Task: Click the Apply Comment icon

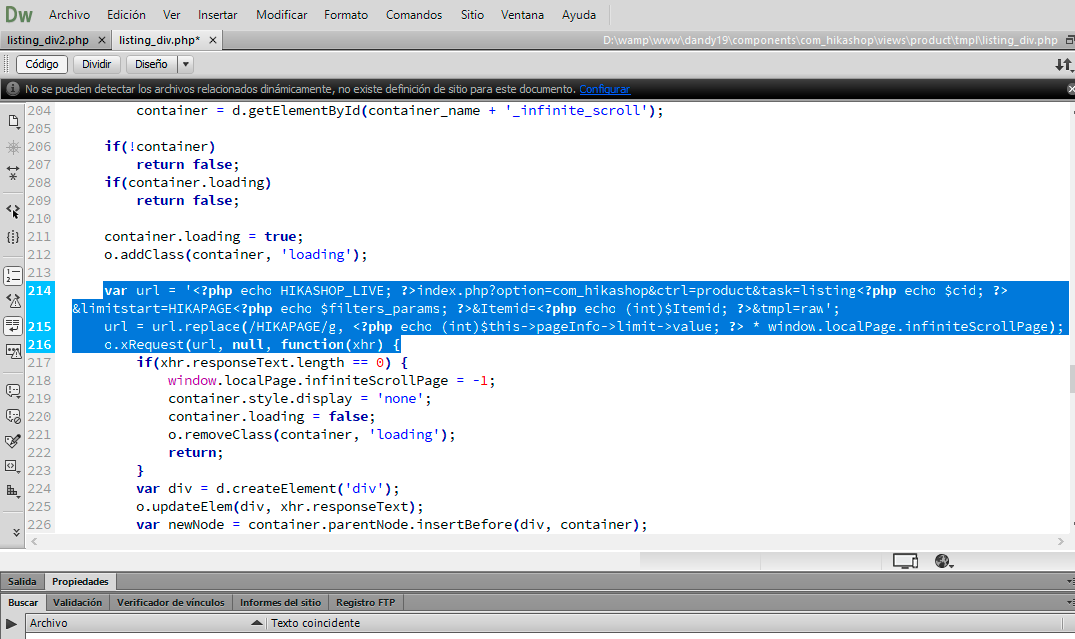Action: pyautogui.click(x=13, y=391)
